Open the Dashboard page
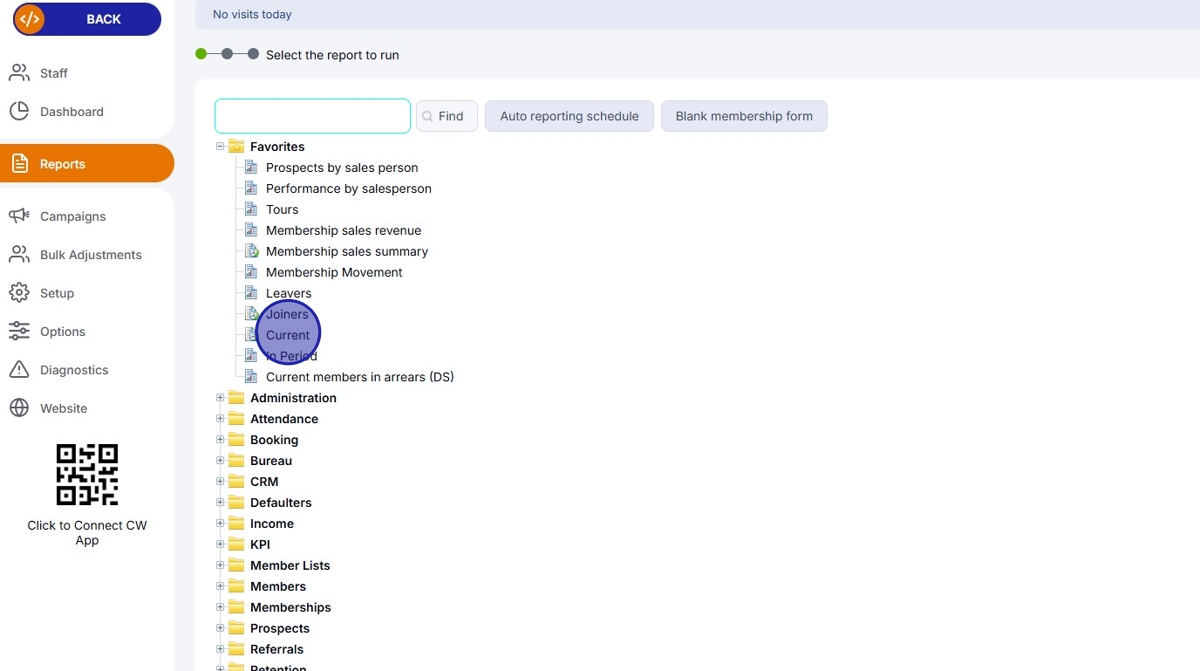 71,112
